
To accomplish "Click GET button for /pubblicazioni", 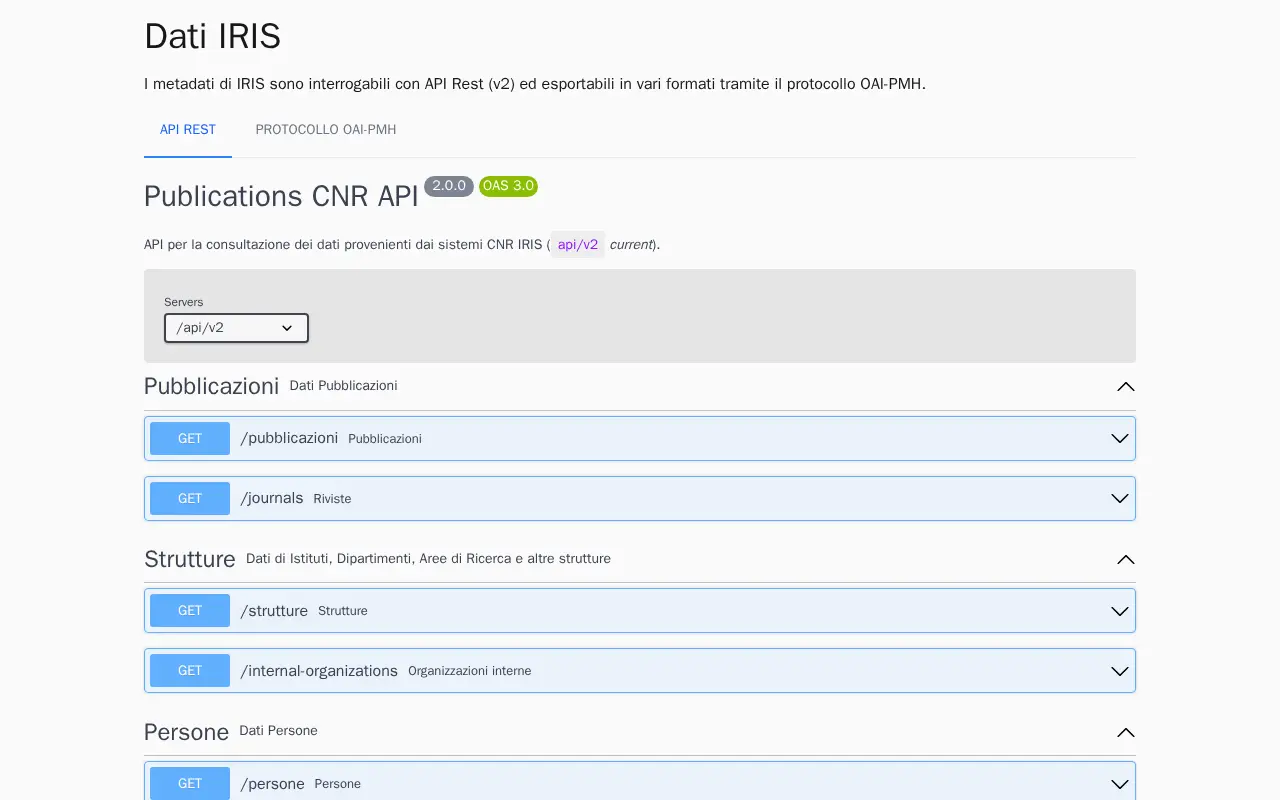I will point(190,439).
